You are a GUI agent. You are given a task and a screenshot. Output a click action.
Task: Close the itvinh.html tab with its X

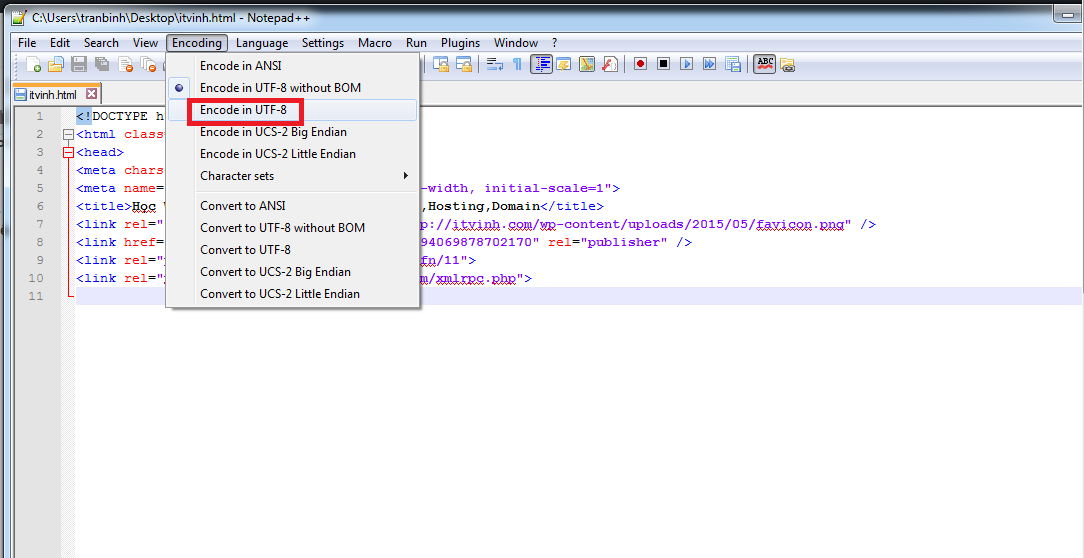(x=91, y=94)
